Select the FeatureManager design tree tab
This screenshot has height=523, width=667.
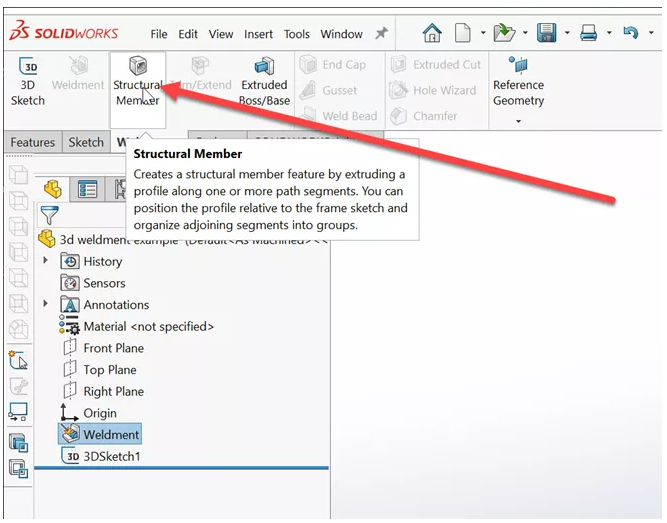(53, 189)
